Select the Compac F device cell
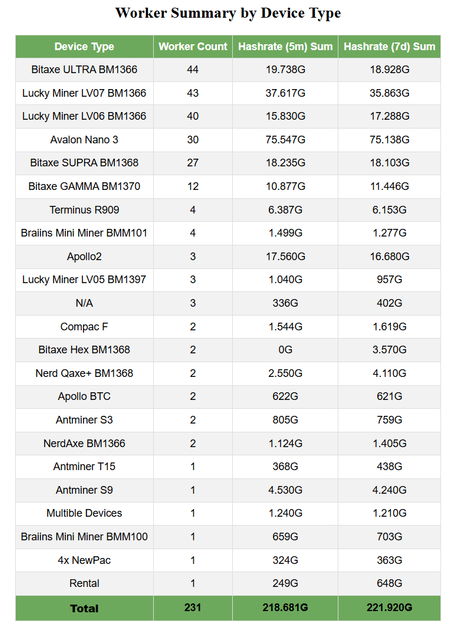The width and height of the screenshot is (455, 640). tap(84, 327)
